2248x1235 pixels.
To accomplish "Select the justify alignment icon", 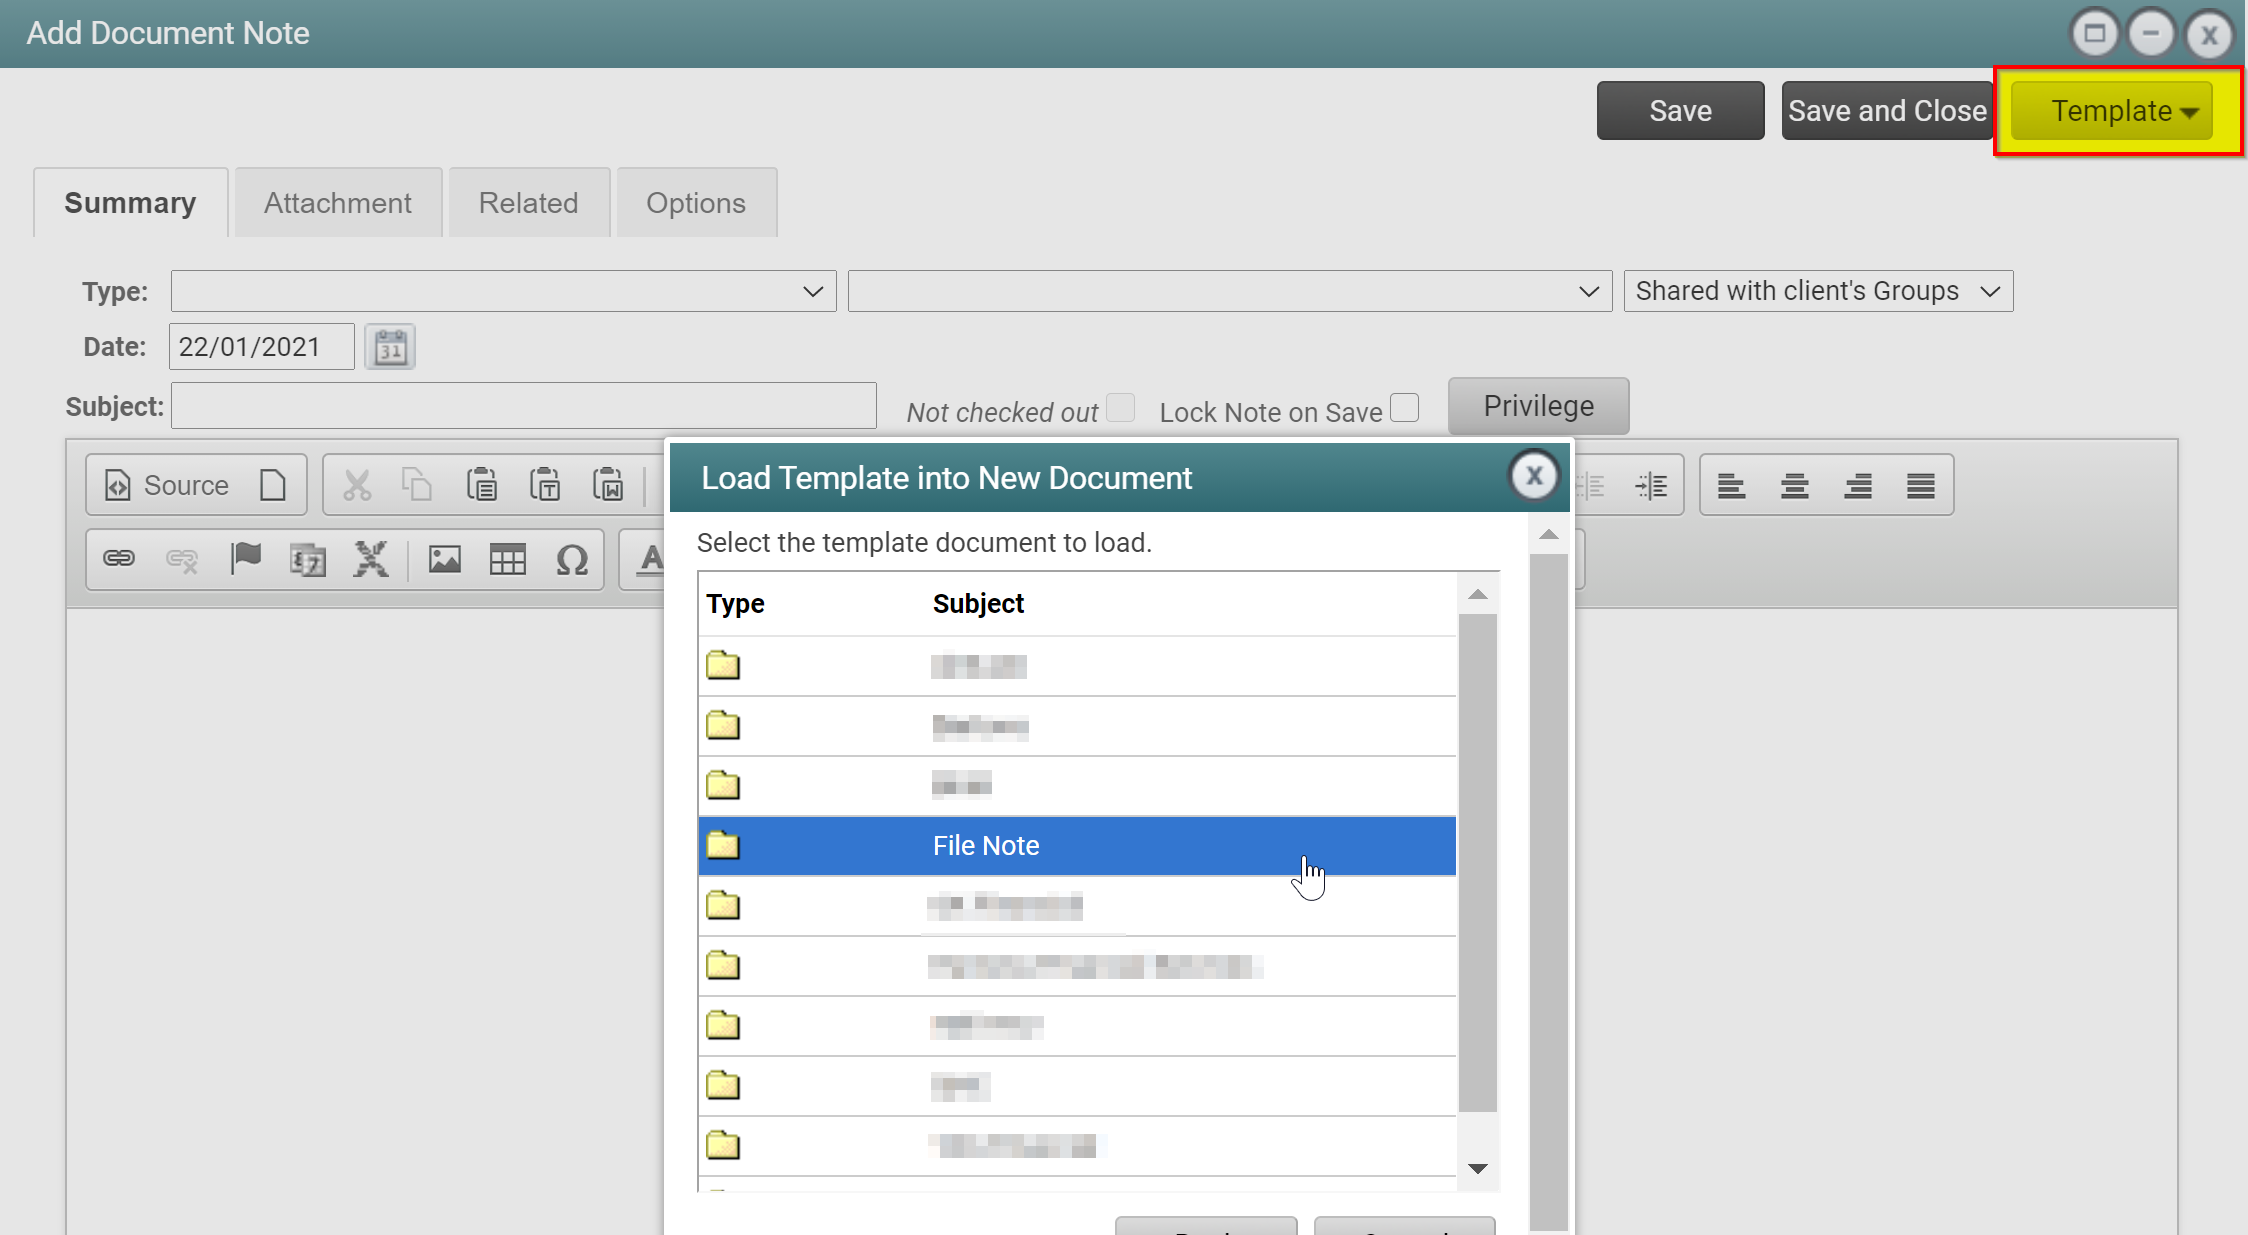I will coord(1920,486).
